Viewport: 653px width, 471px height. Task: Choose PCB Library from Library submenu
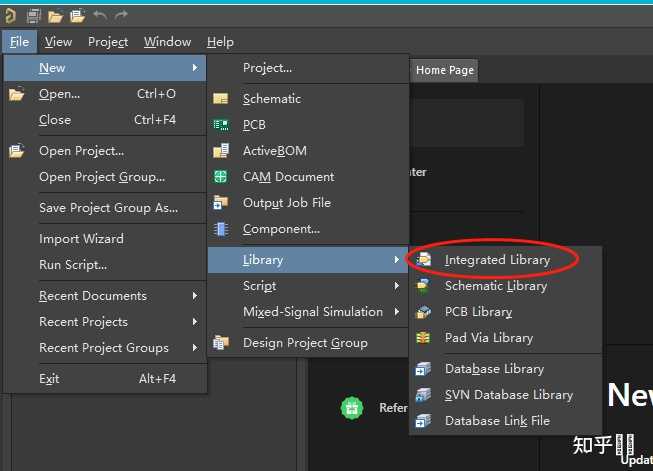click(x=506, y=312)
